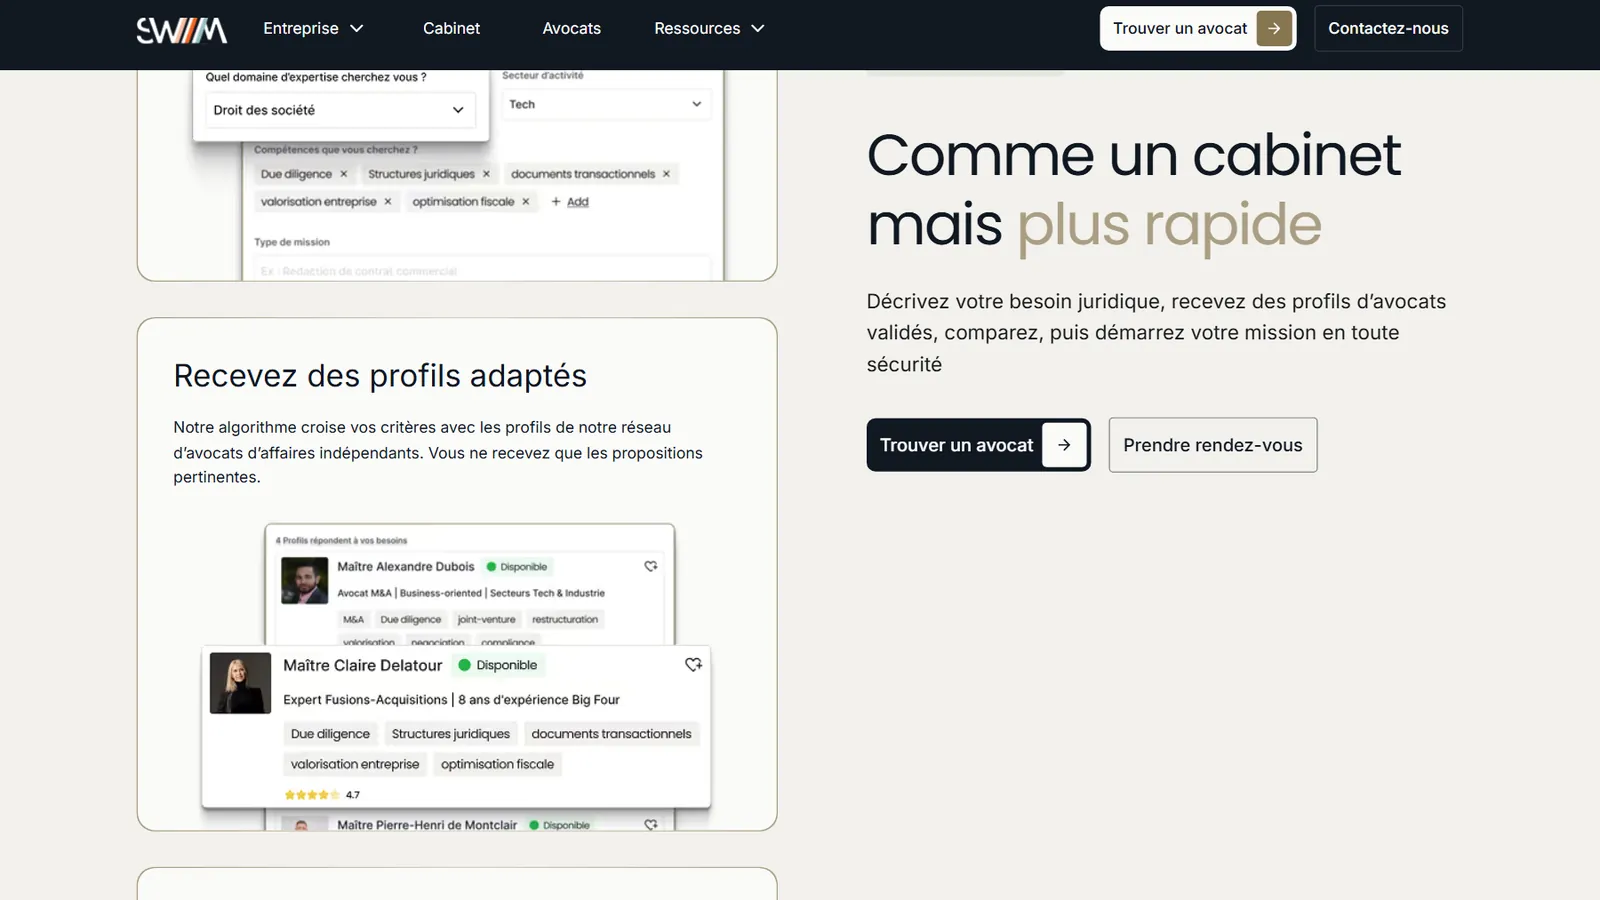
Task: Open the Tech secteur d'activité dropdown
Action: pyautogui.click(x=606, y=104)
